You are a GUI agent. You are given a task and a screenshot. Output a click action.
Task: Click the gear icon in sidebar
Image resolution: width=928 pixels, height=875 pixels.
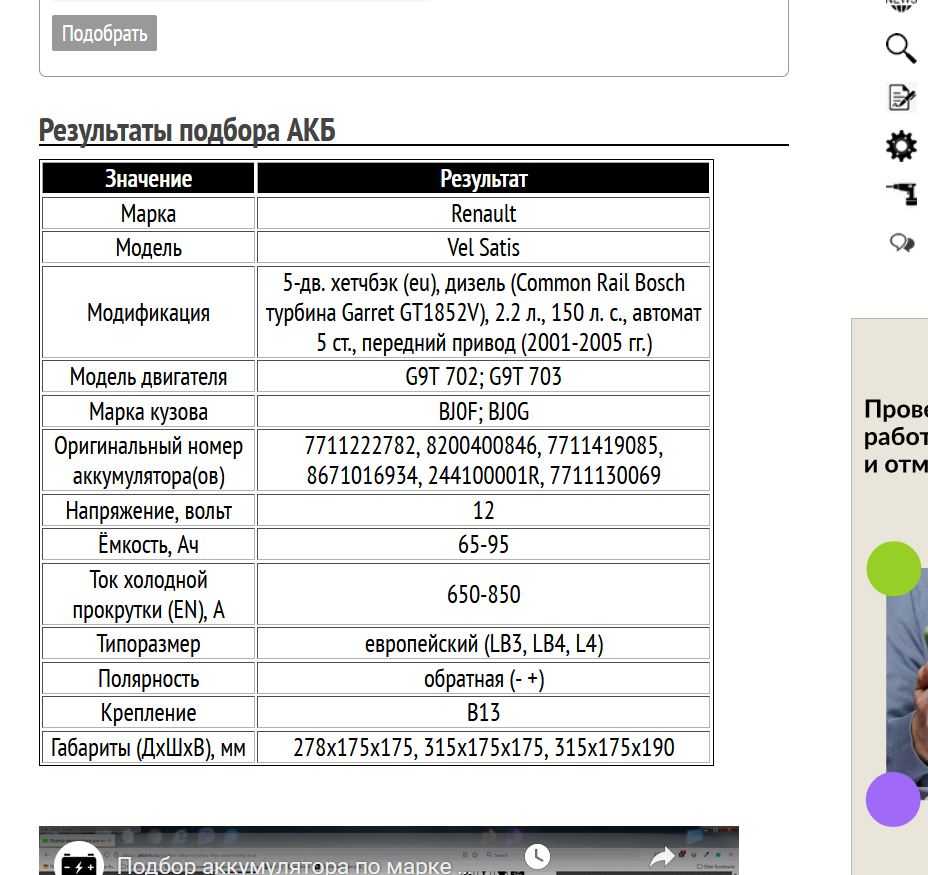click(x=901, y=146)
